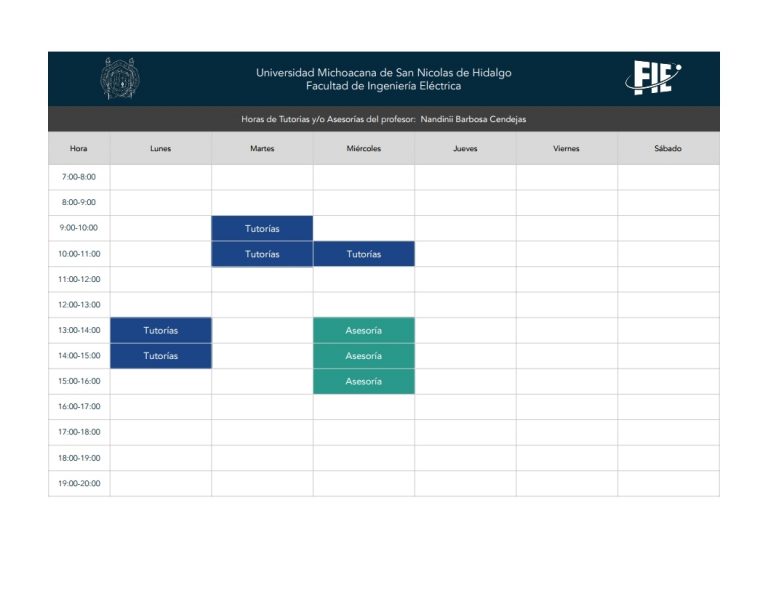
Task: Click the Sábado column header
Action: 668,149
